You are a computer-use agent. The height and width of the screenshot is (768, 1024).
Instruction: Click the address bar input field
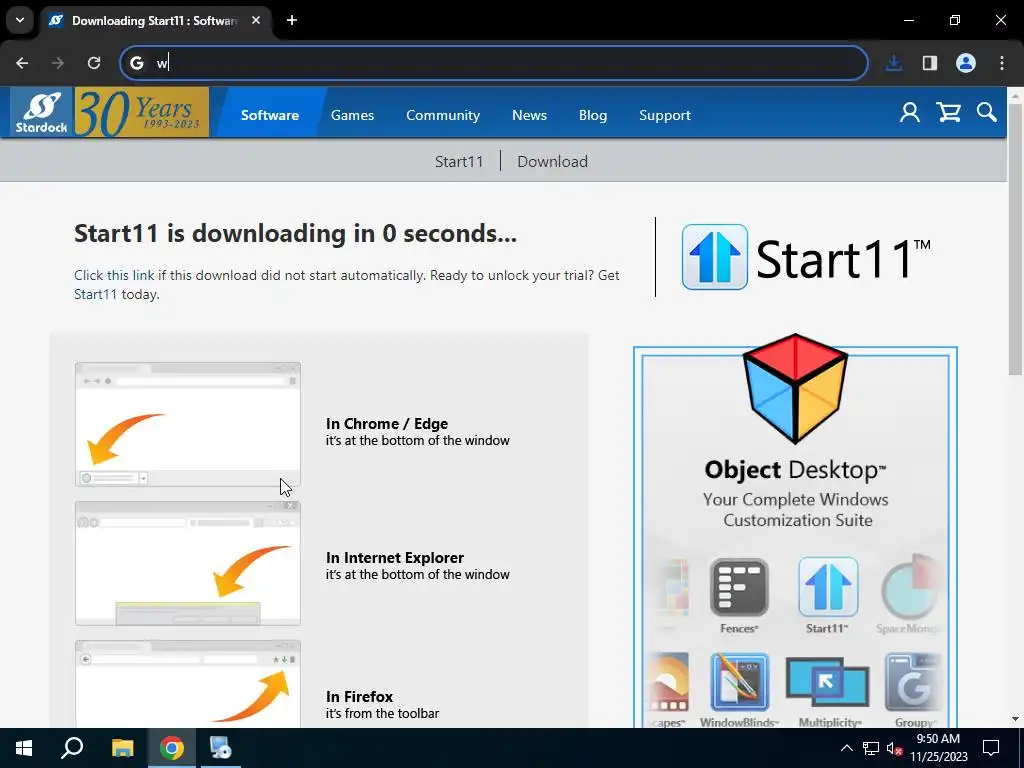pyautogui.click(x=494, y=63)
